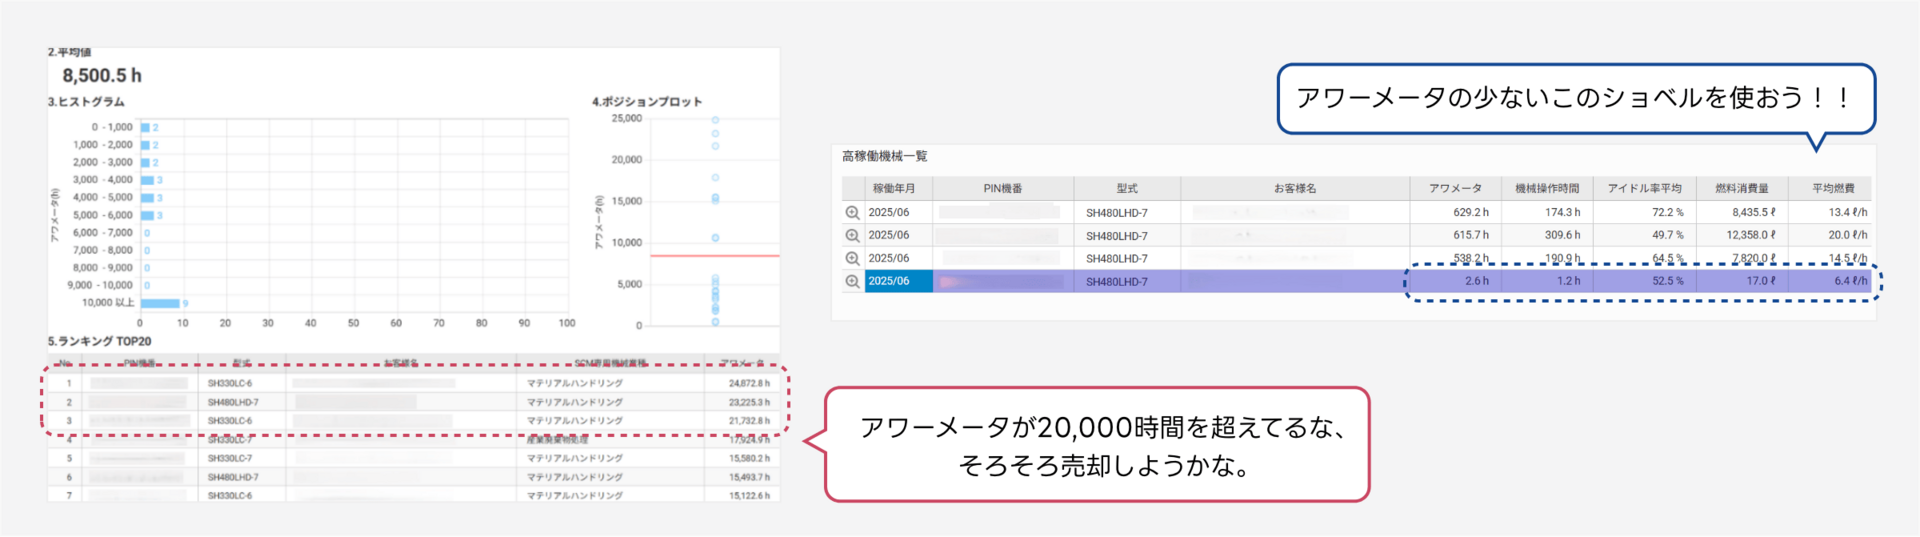Sort by the 稼働年月 column header

[893, 188]
